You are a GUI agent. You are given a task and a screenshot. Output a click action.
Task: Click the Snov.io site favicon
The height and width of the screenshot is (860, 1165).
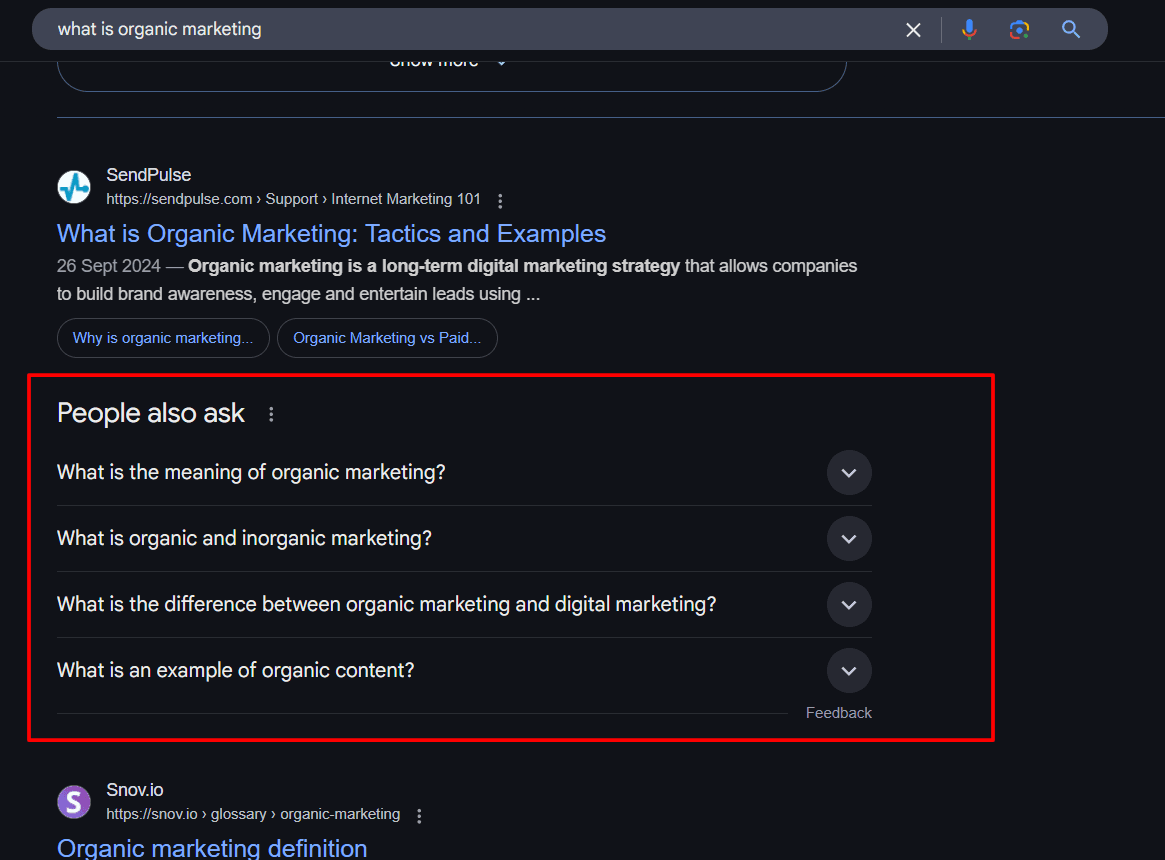[x=74, y=802]
